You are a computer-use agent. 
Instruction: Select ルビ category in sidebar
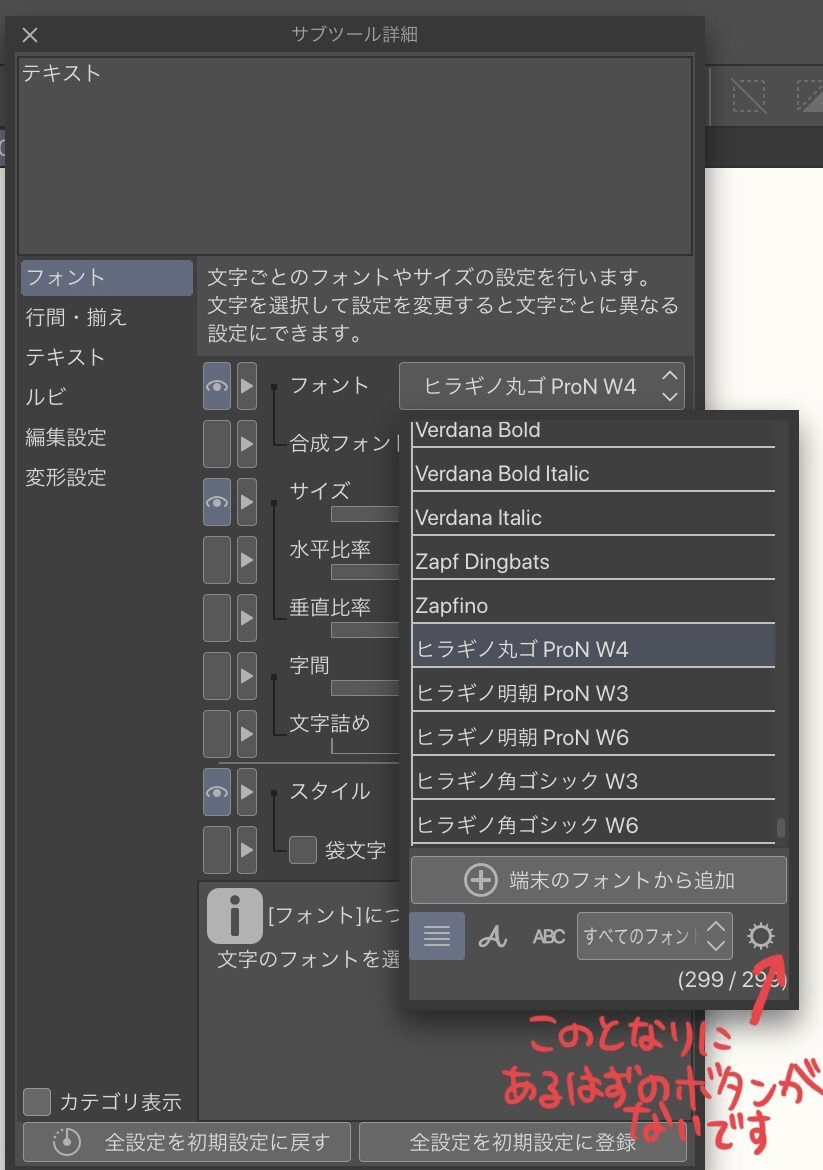(x=46, y=398)
